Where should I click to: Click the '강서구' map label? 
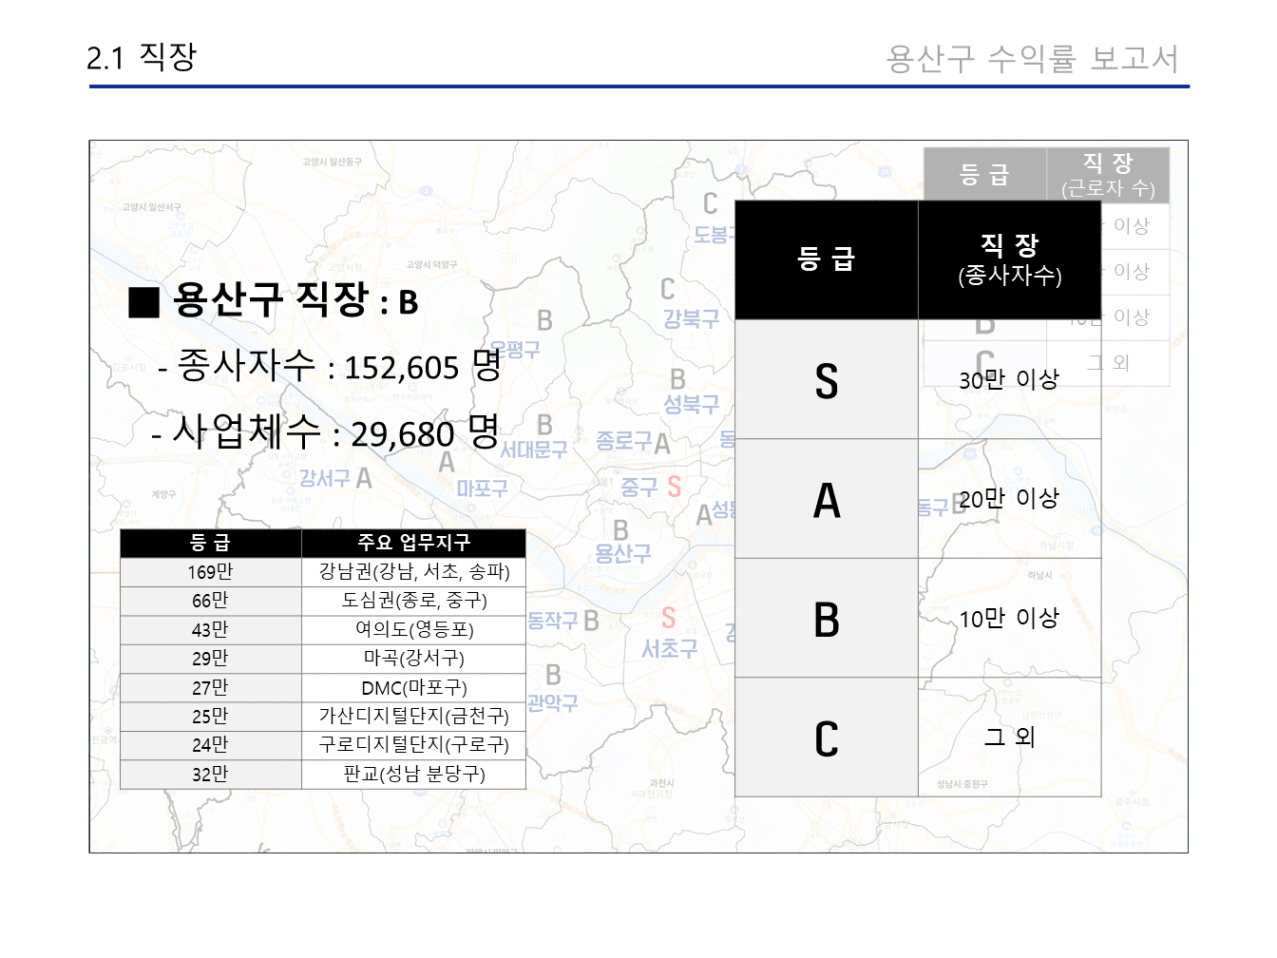[325, 479]
